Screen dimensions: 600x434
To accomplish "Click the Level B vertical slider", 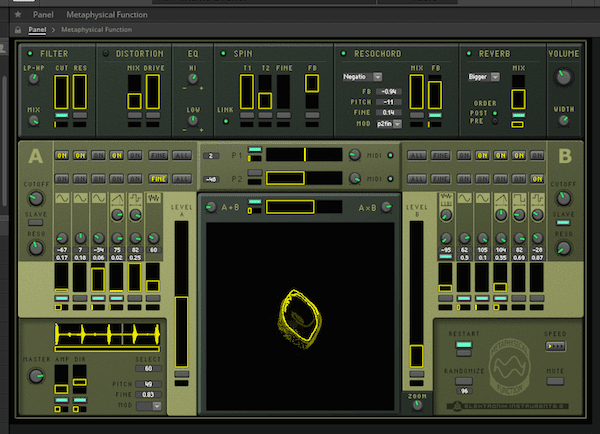I will [416, 295].
